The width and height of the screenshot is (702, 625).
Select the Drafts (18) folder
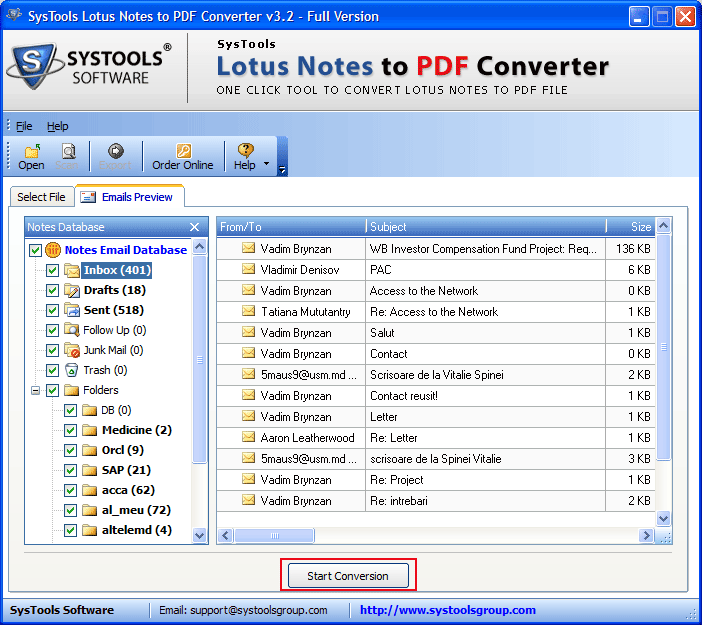[x=115, y=290]
